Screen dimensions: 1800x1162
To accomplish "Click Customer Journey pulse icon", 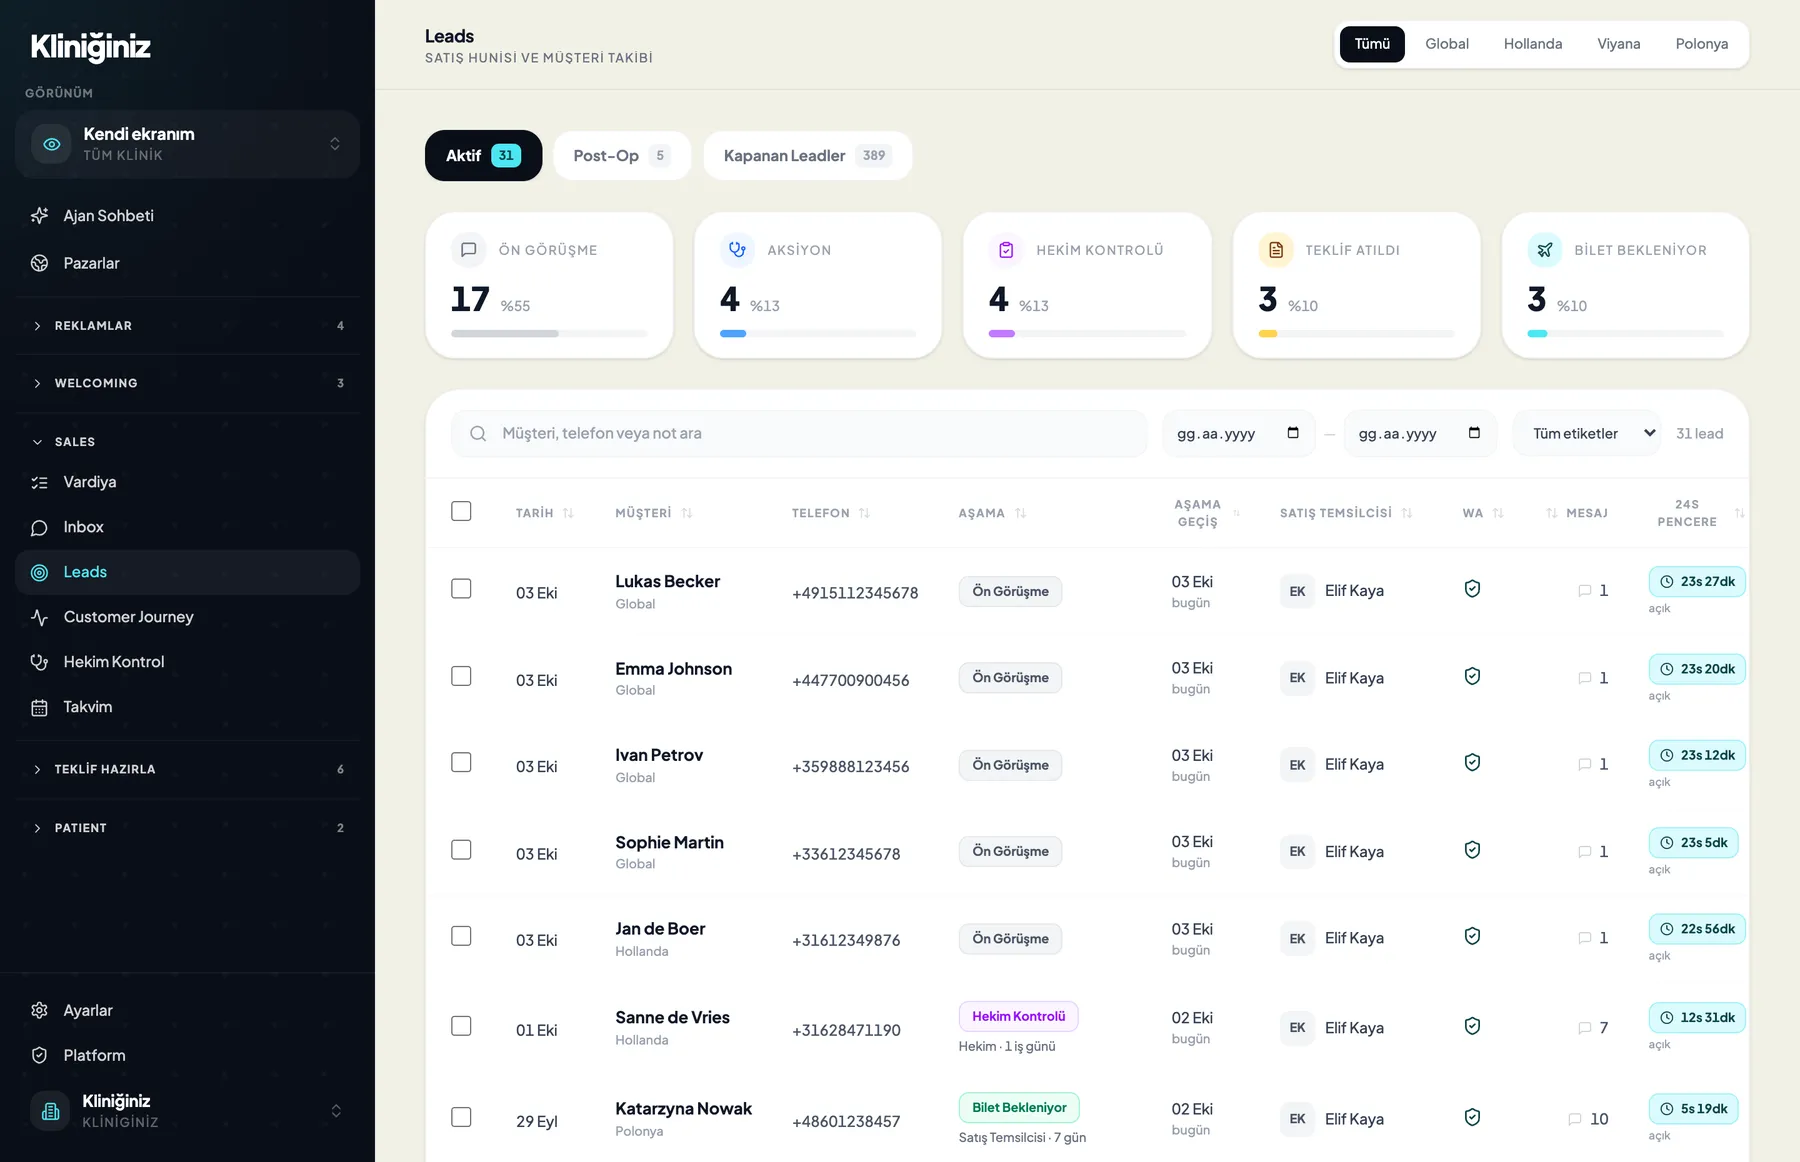I will pyautogui.click(x=40, y=617).
